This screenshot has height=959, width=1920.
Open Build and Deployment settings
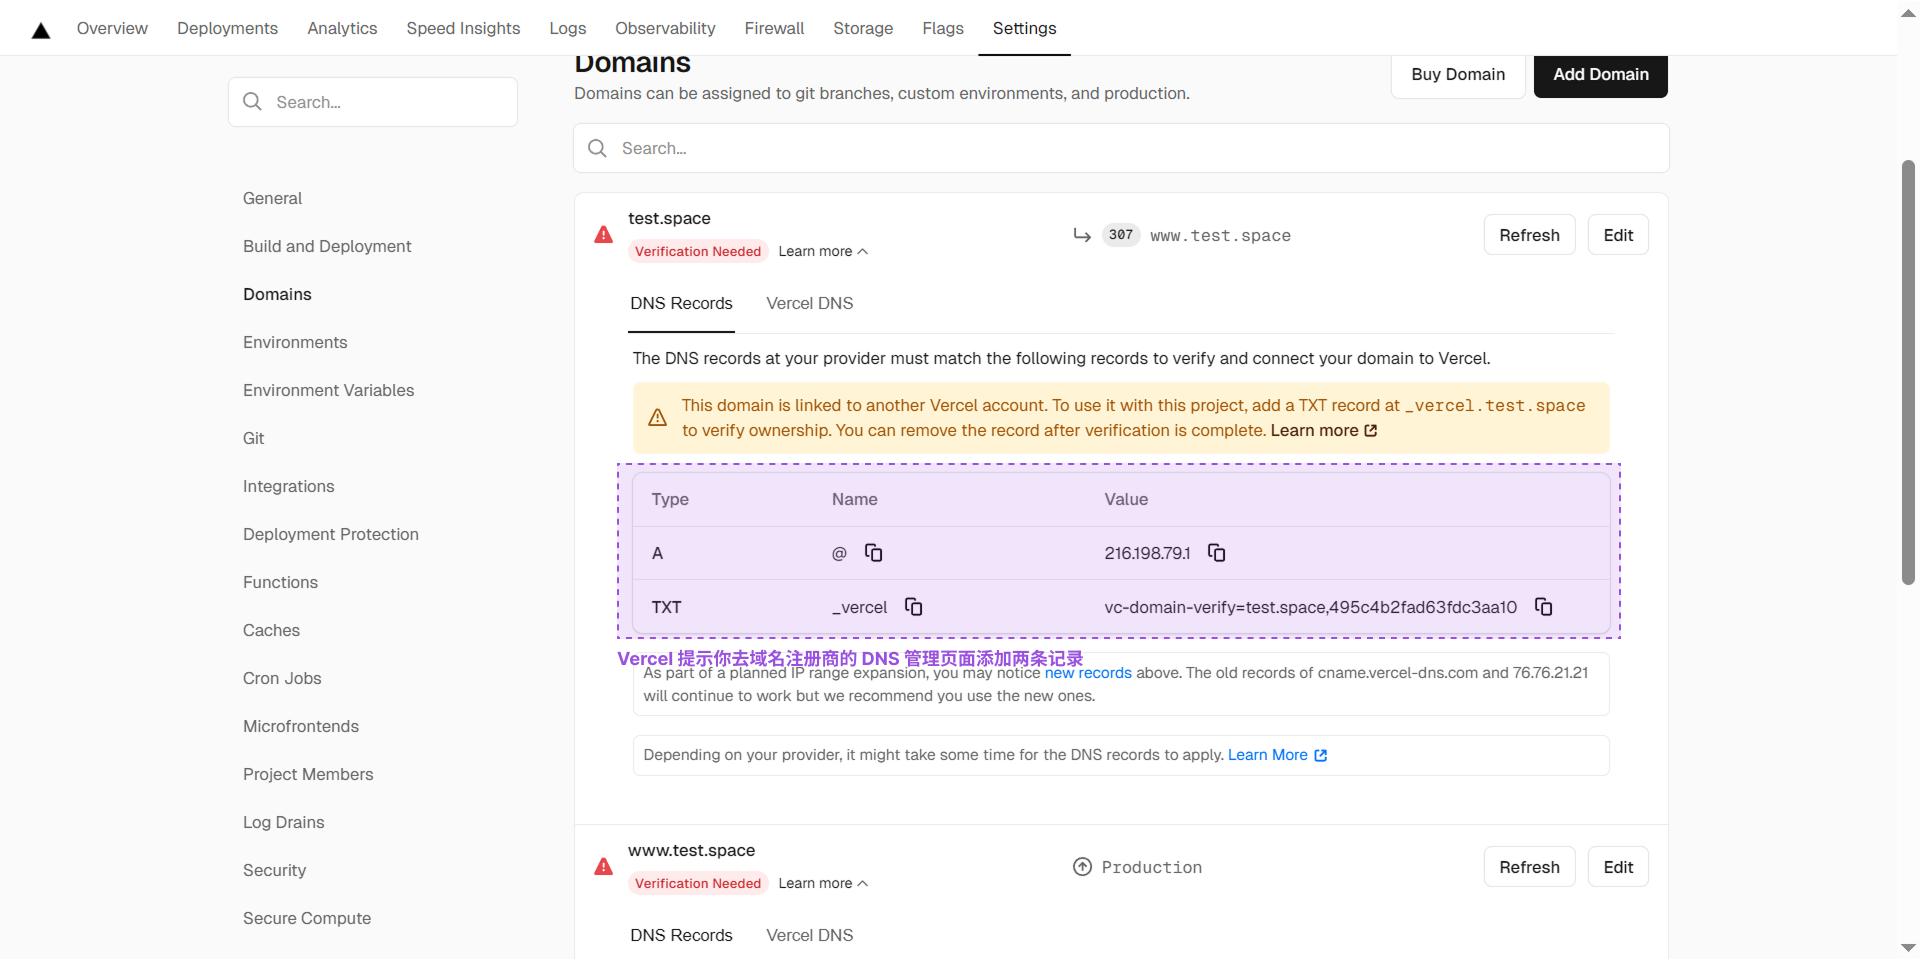tap(327, 246)
